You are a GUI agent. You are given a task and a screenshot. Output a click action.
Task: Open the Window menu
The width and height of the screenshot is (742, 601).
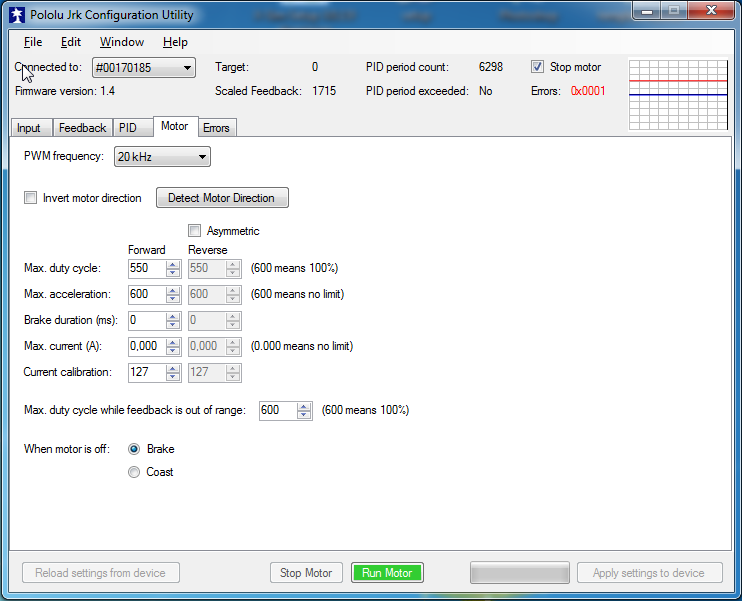122,42
